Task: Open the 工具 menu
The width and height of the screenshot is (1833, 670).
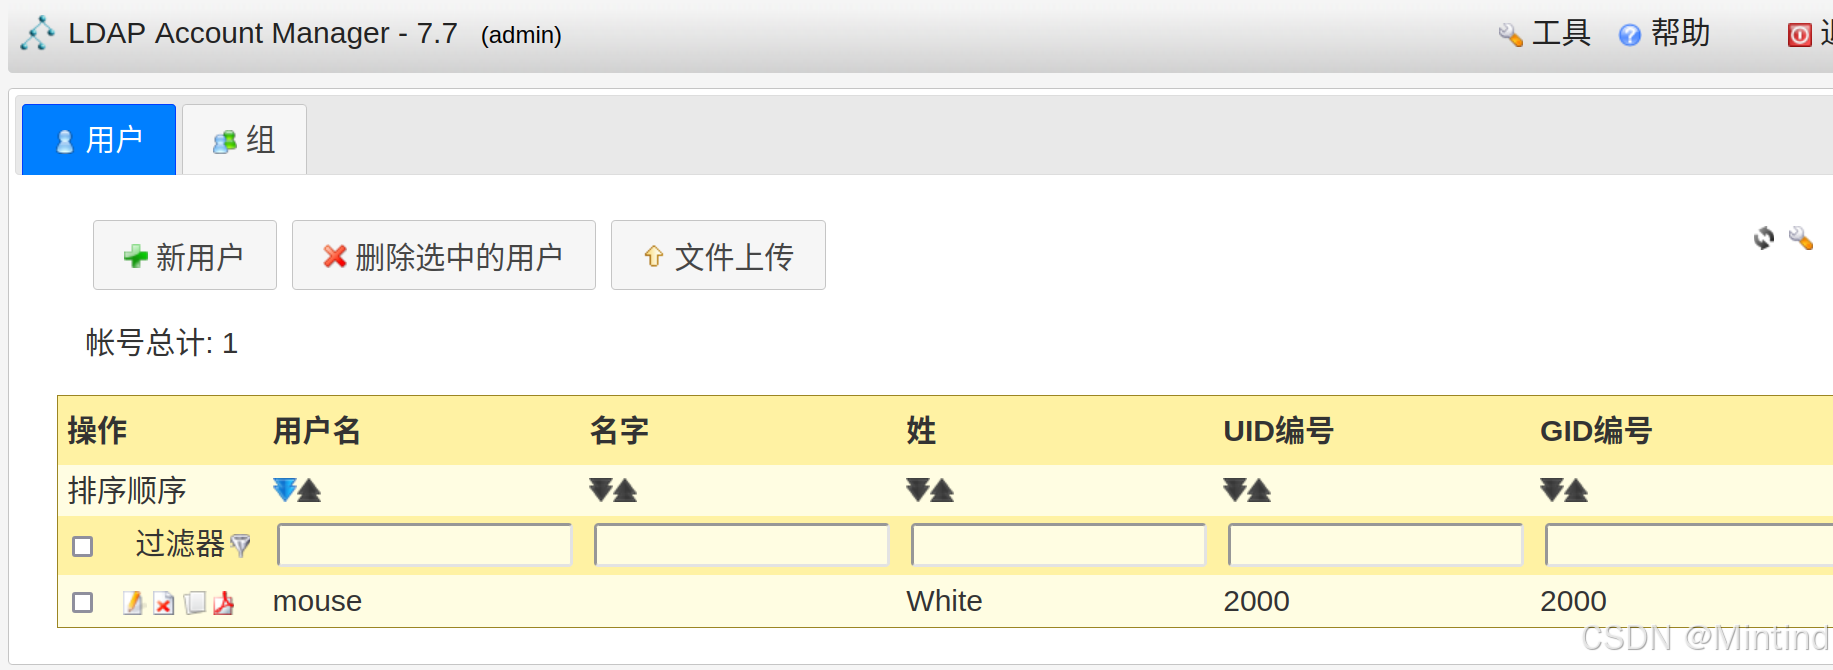Action: [x=1545, y=34]
